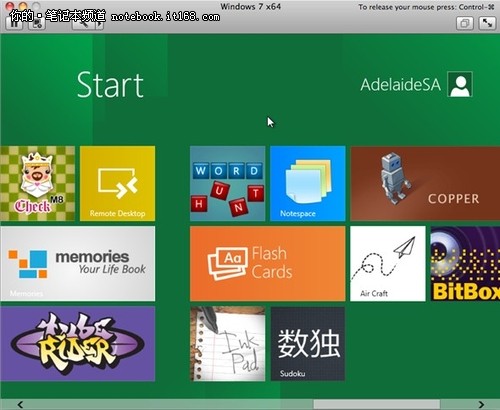Launch the Air Craft paper plane tile
Viewport: 500px width, 410px height.
click(x=388, y=264)
